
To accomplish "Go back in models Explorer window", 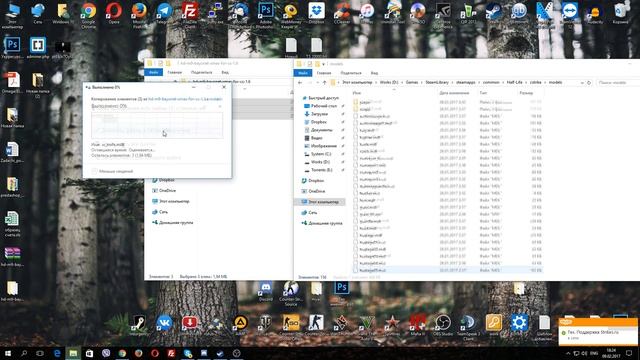I will coord(300,83).
